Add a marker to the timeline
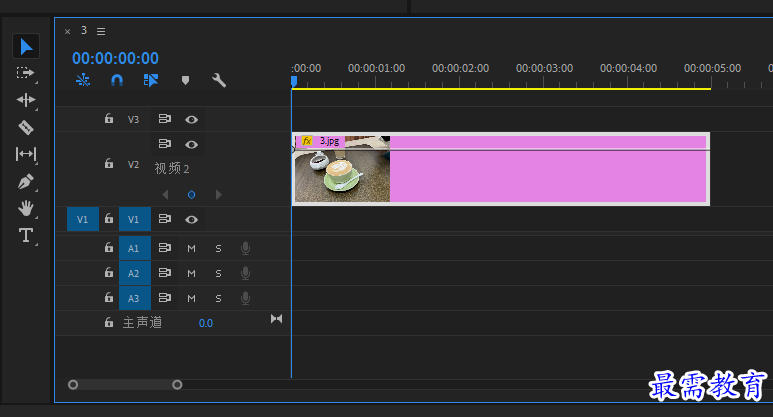The width and height of the screenshot is (773, 417). pos(185,80)
